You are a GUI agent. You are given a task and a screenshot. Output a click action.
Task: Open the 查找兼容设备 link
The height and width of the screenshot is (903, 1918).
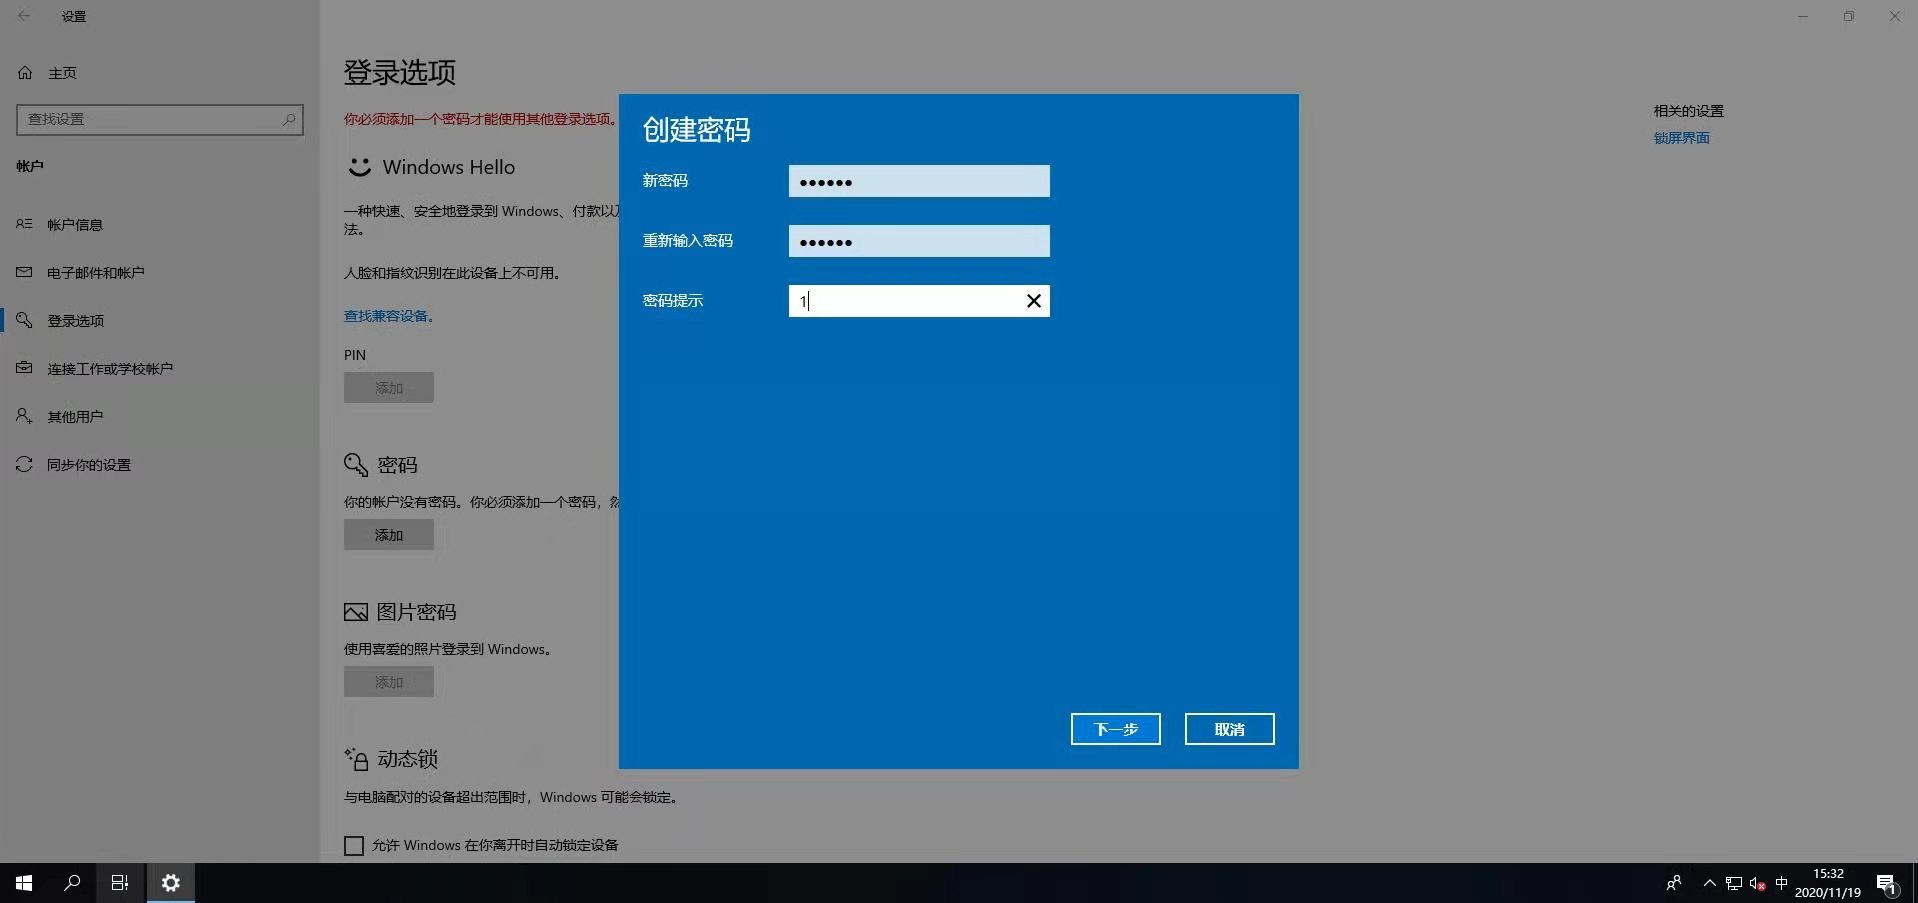tap(388, 316)
